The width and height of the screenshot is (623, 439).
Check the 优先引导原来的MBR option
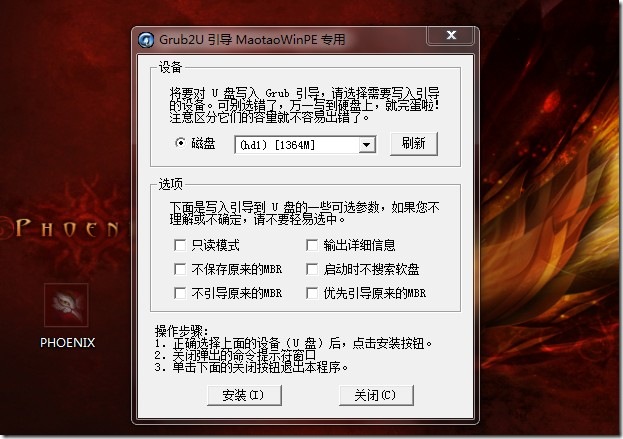coord(312,293)
